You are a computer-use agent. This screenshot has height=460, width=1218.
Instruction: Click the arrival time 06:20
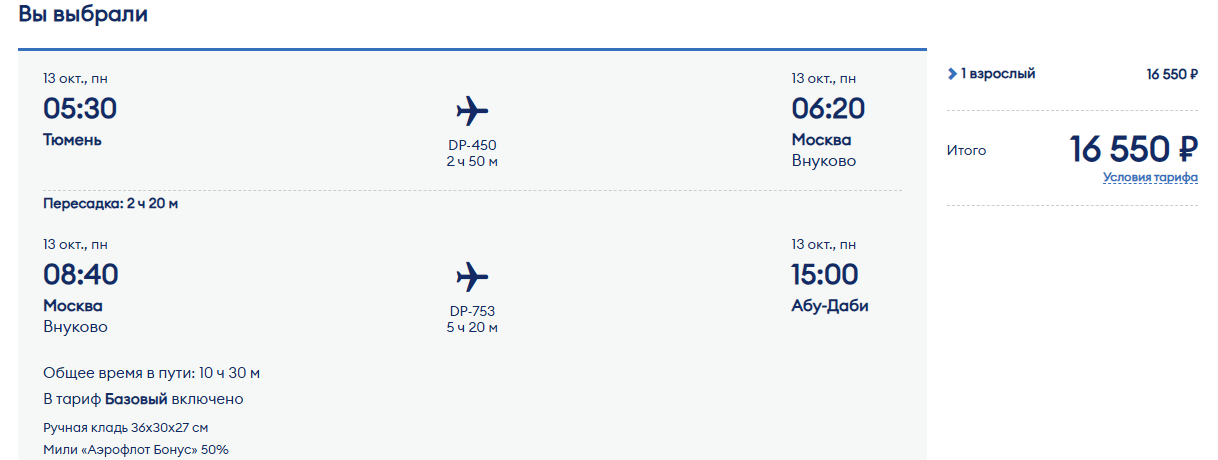[x=828, y=108]
